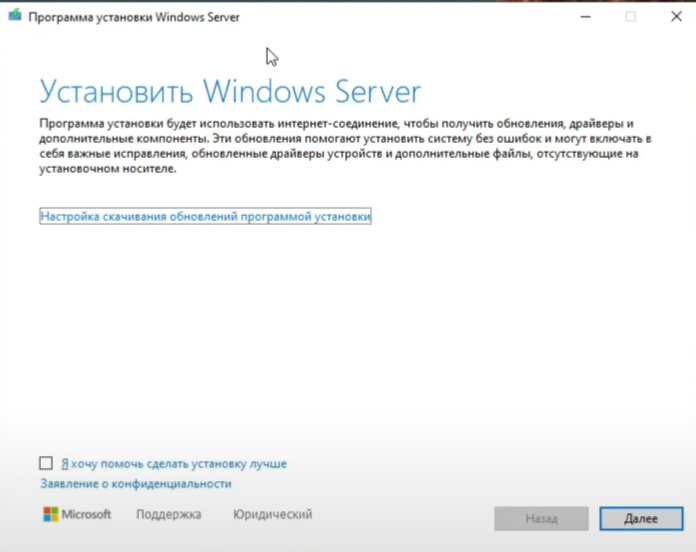Click the 'Я хочу помочь сделать установку лучше' label
696x552 pixels.
(173, 464)
